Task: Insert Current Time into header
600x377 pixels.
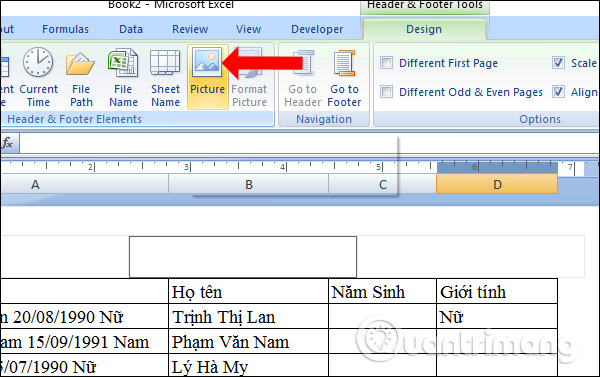Action: coord(38,78)
